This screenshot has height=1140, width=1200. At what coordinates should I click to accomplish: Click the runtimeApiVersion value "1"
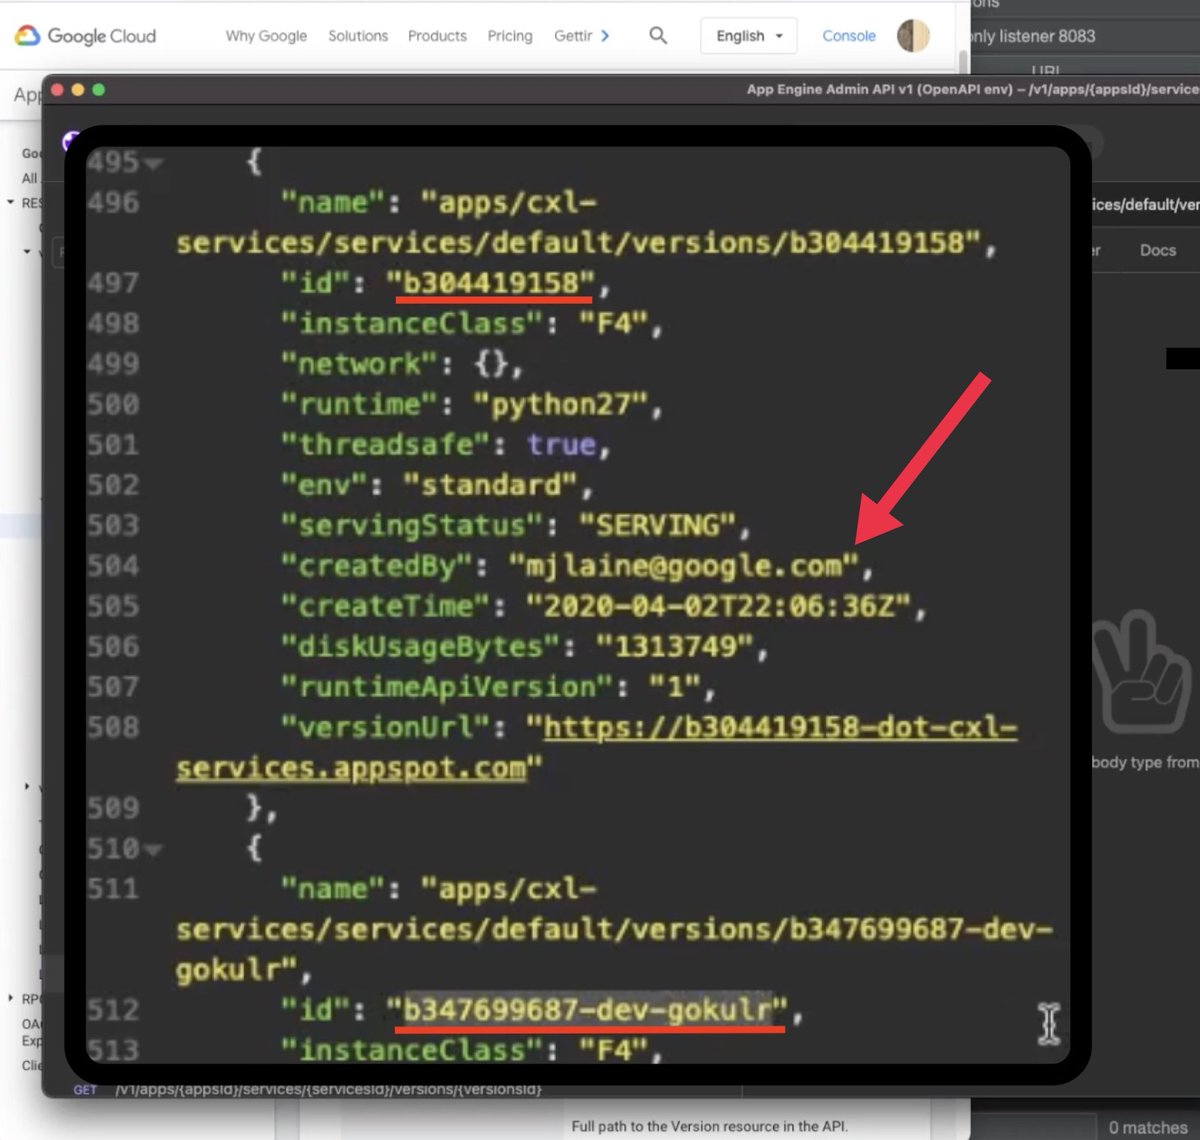tap(675, 688)
